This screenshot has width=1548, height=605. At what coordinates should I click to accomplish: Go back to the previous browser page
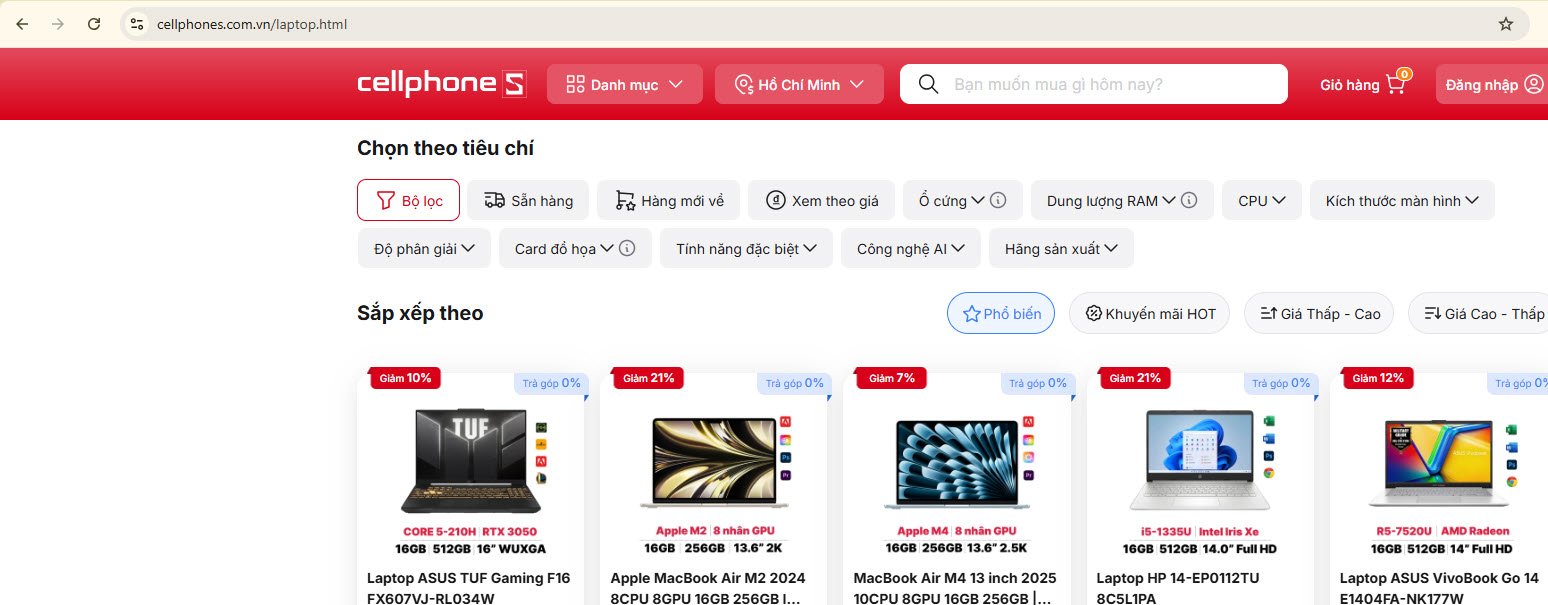[x=22, y=24]
